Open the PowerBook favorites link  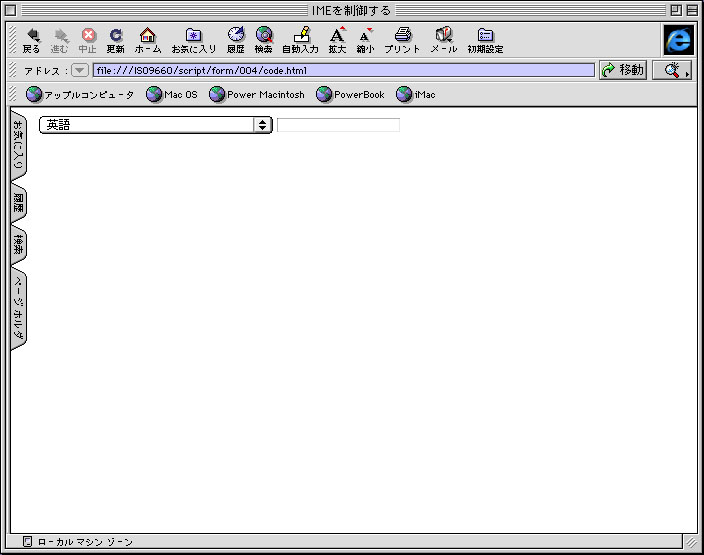350,95
